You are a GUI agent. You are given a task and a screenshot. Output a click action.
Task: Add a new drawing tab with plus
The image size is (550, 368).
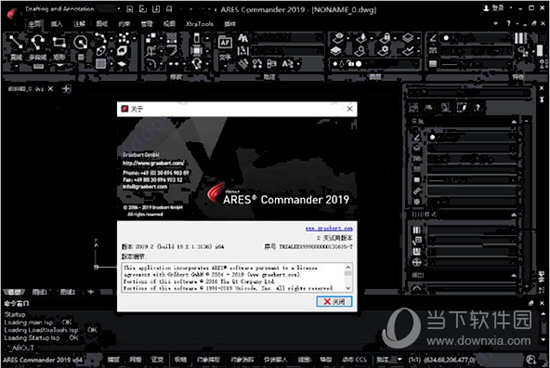pyautogui.click(x=66, y=89)
